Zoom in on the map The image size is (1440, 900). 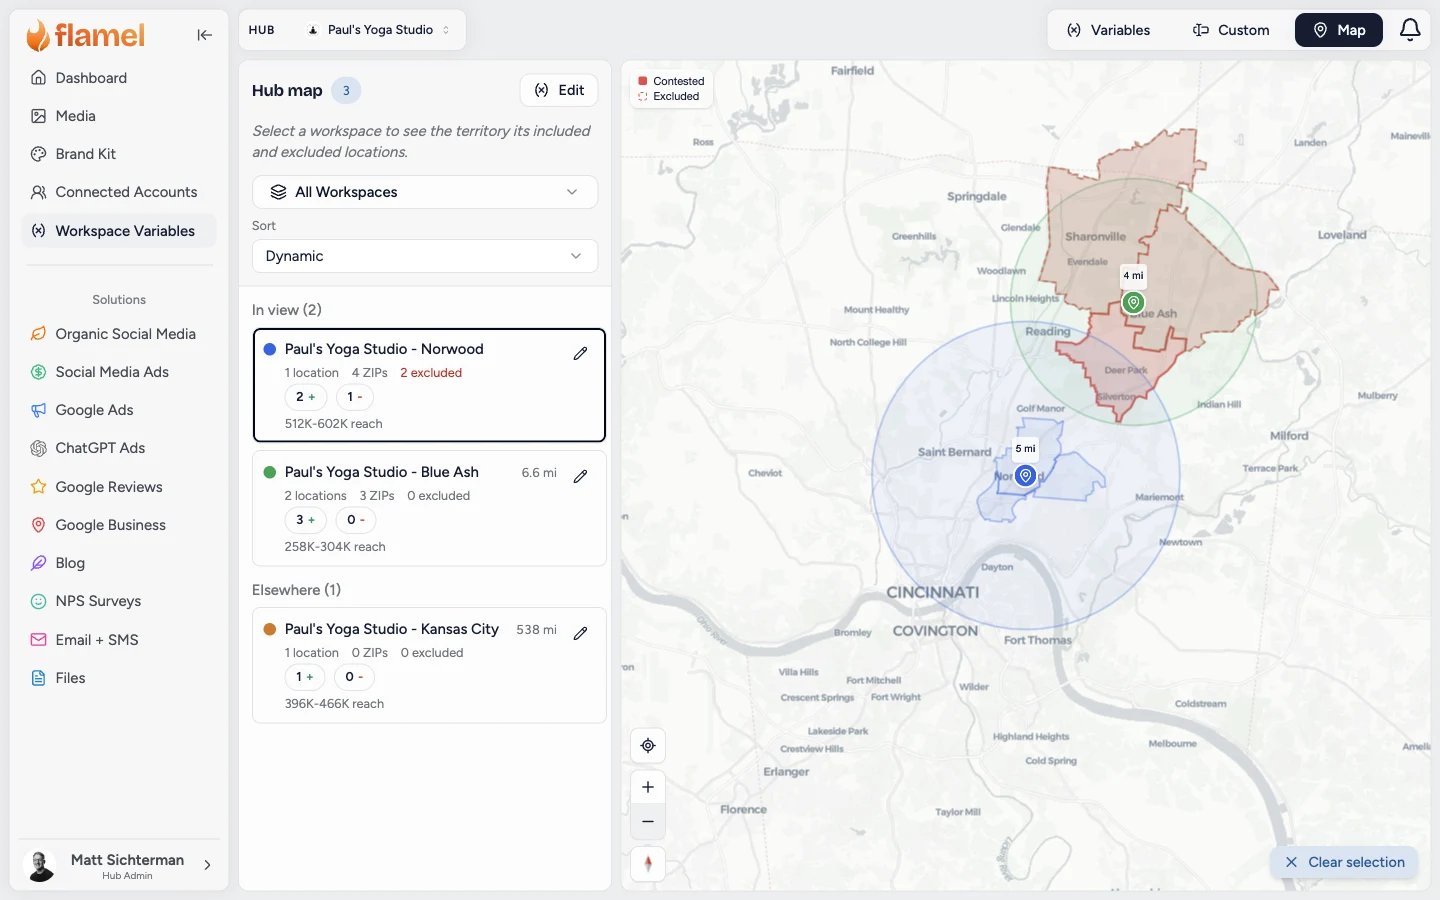[648, 787]
